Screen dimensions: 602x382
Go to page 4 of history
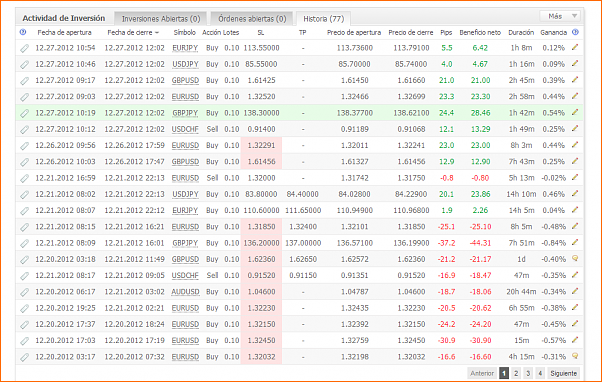tap(540, 373)
